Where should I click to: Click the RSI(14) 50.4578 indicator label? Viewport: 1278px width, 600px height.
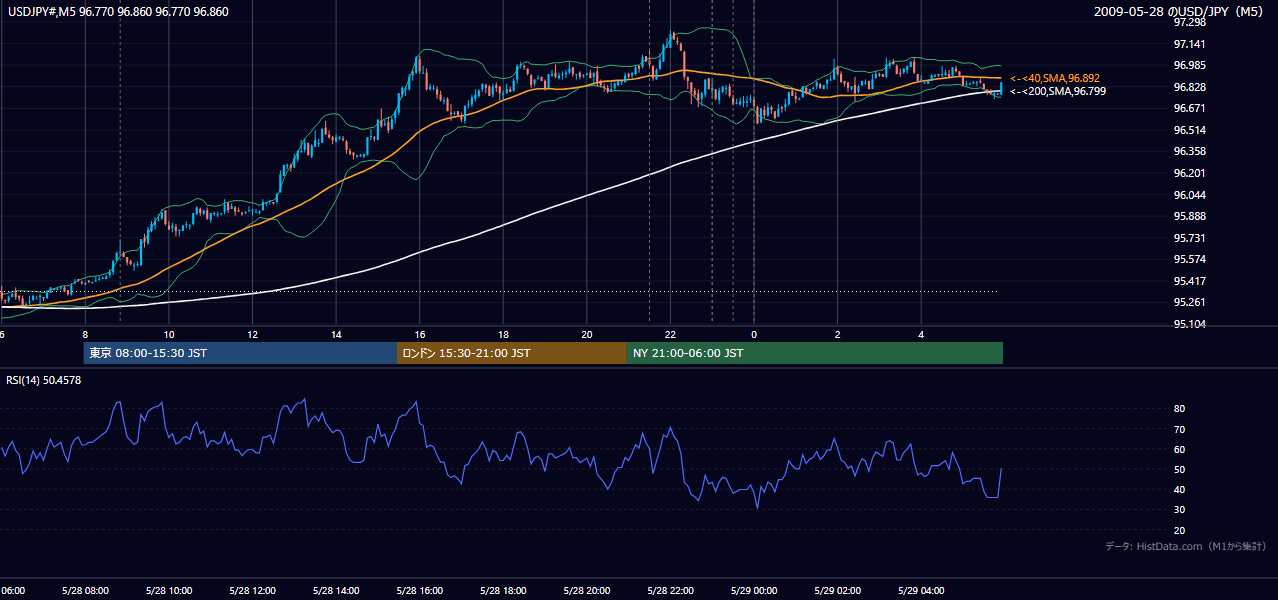click(44, 380)
